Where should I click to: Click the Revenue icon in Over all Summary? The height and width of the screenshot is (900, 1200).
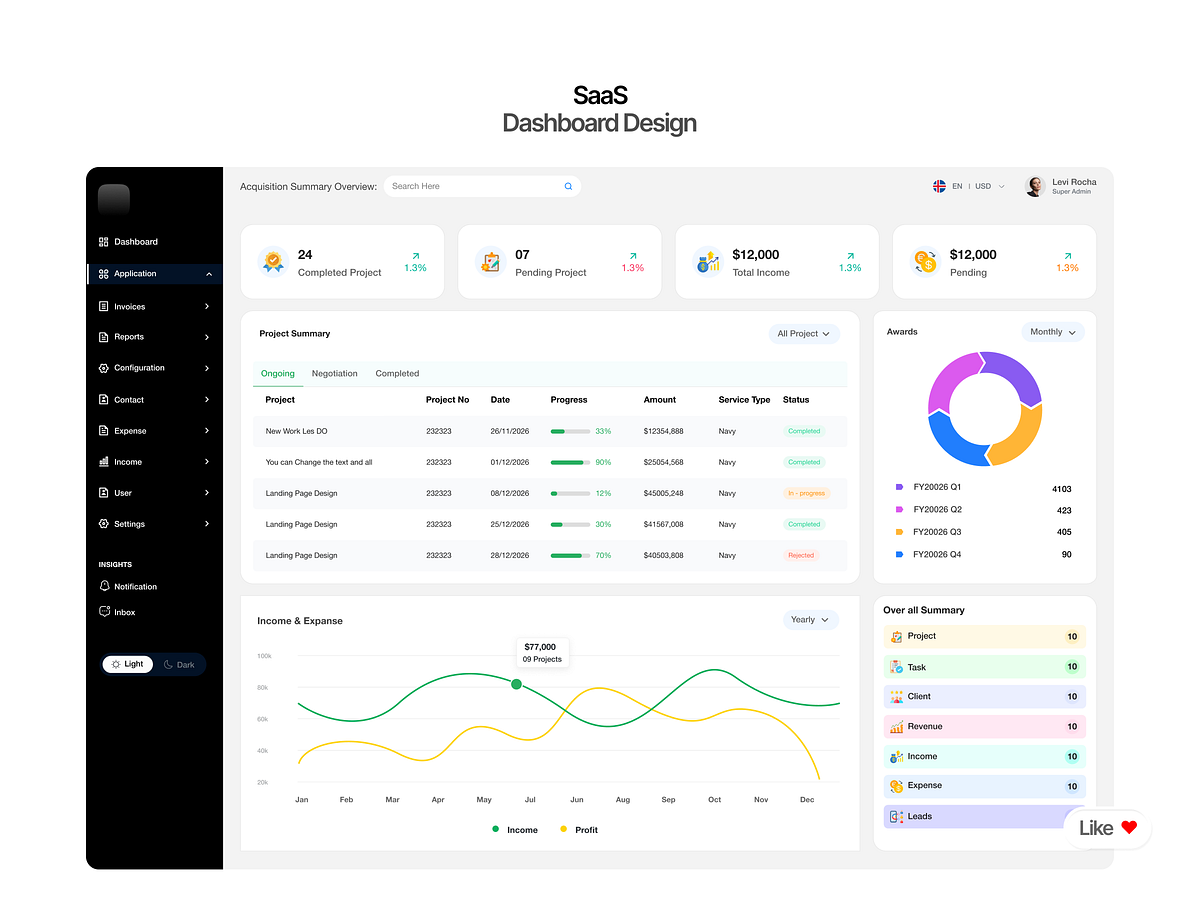896,726
